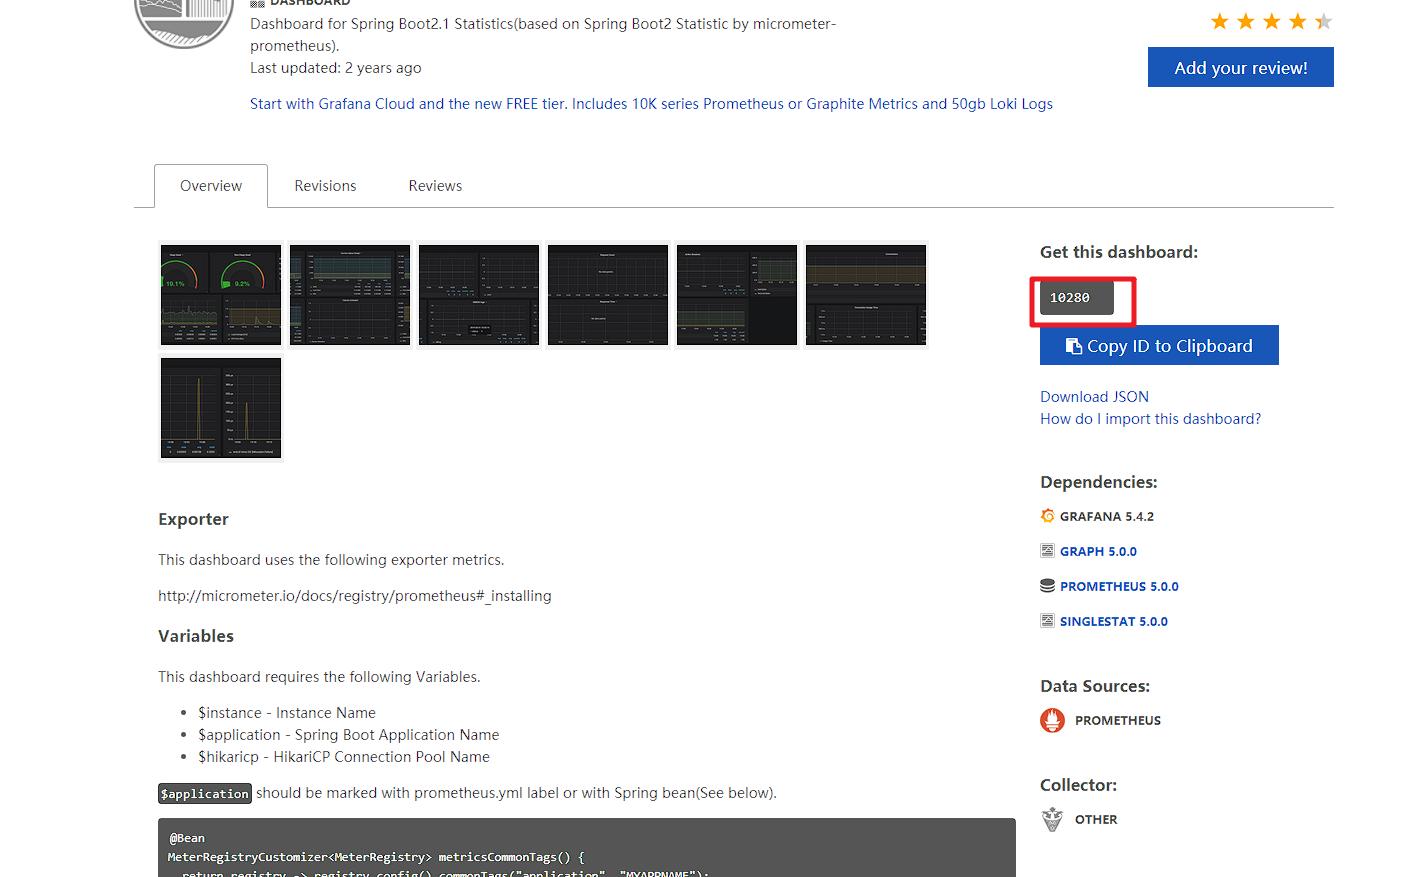Switch to the Revisions tab
This screenshot has height=877, width=1412.
325,185
